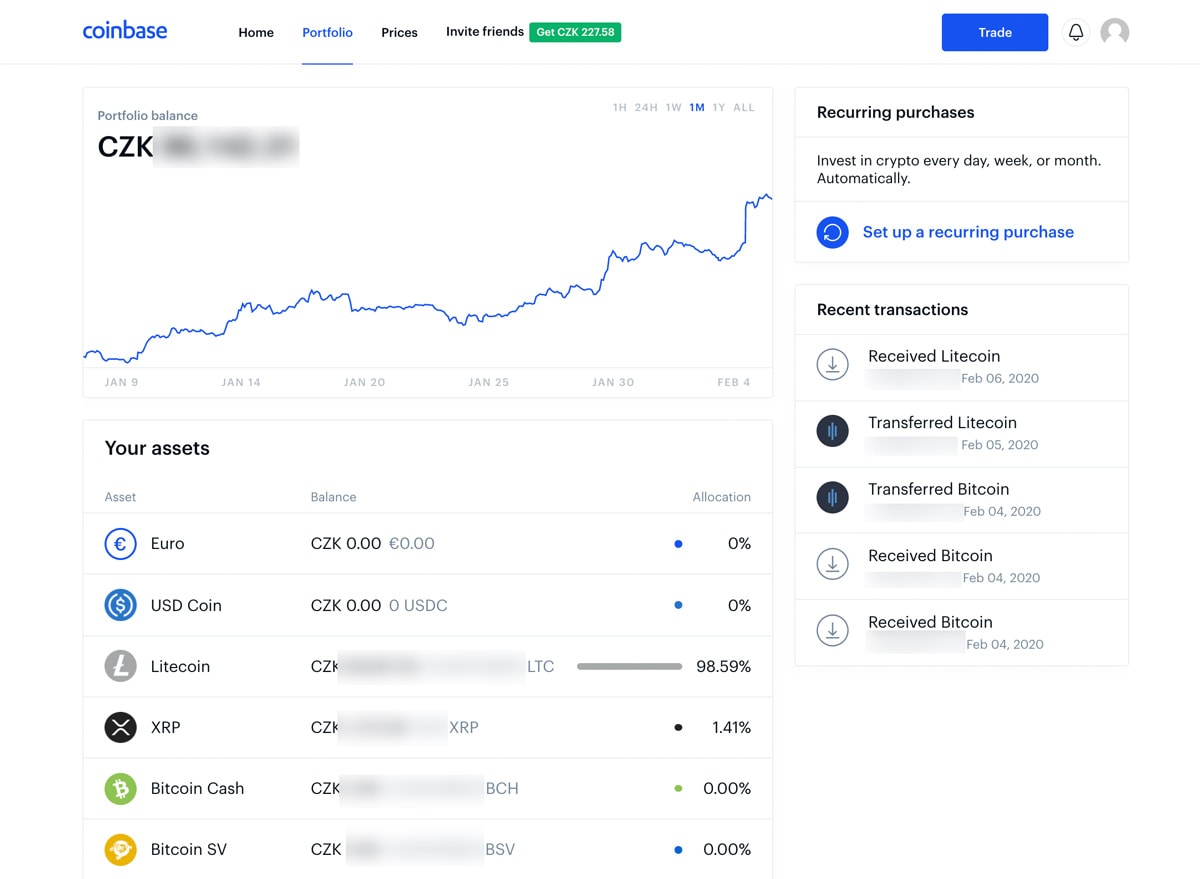Viewport: 1200px width, 879px height.
Task: Open the Transferred Litecoin transaction
Action: click(x=961, y=434)
